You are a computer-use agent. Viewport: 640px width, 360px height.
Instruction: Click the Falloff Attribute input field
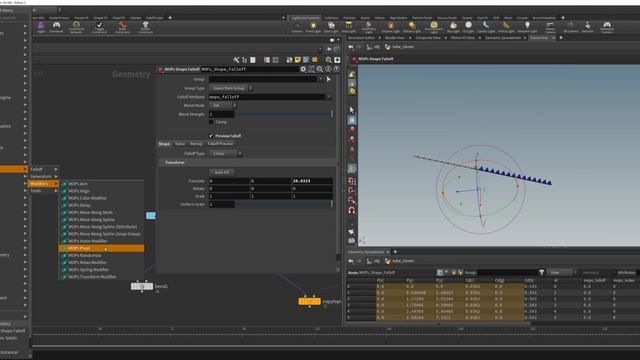coord(267,97)
